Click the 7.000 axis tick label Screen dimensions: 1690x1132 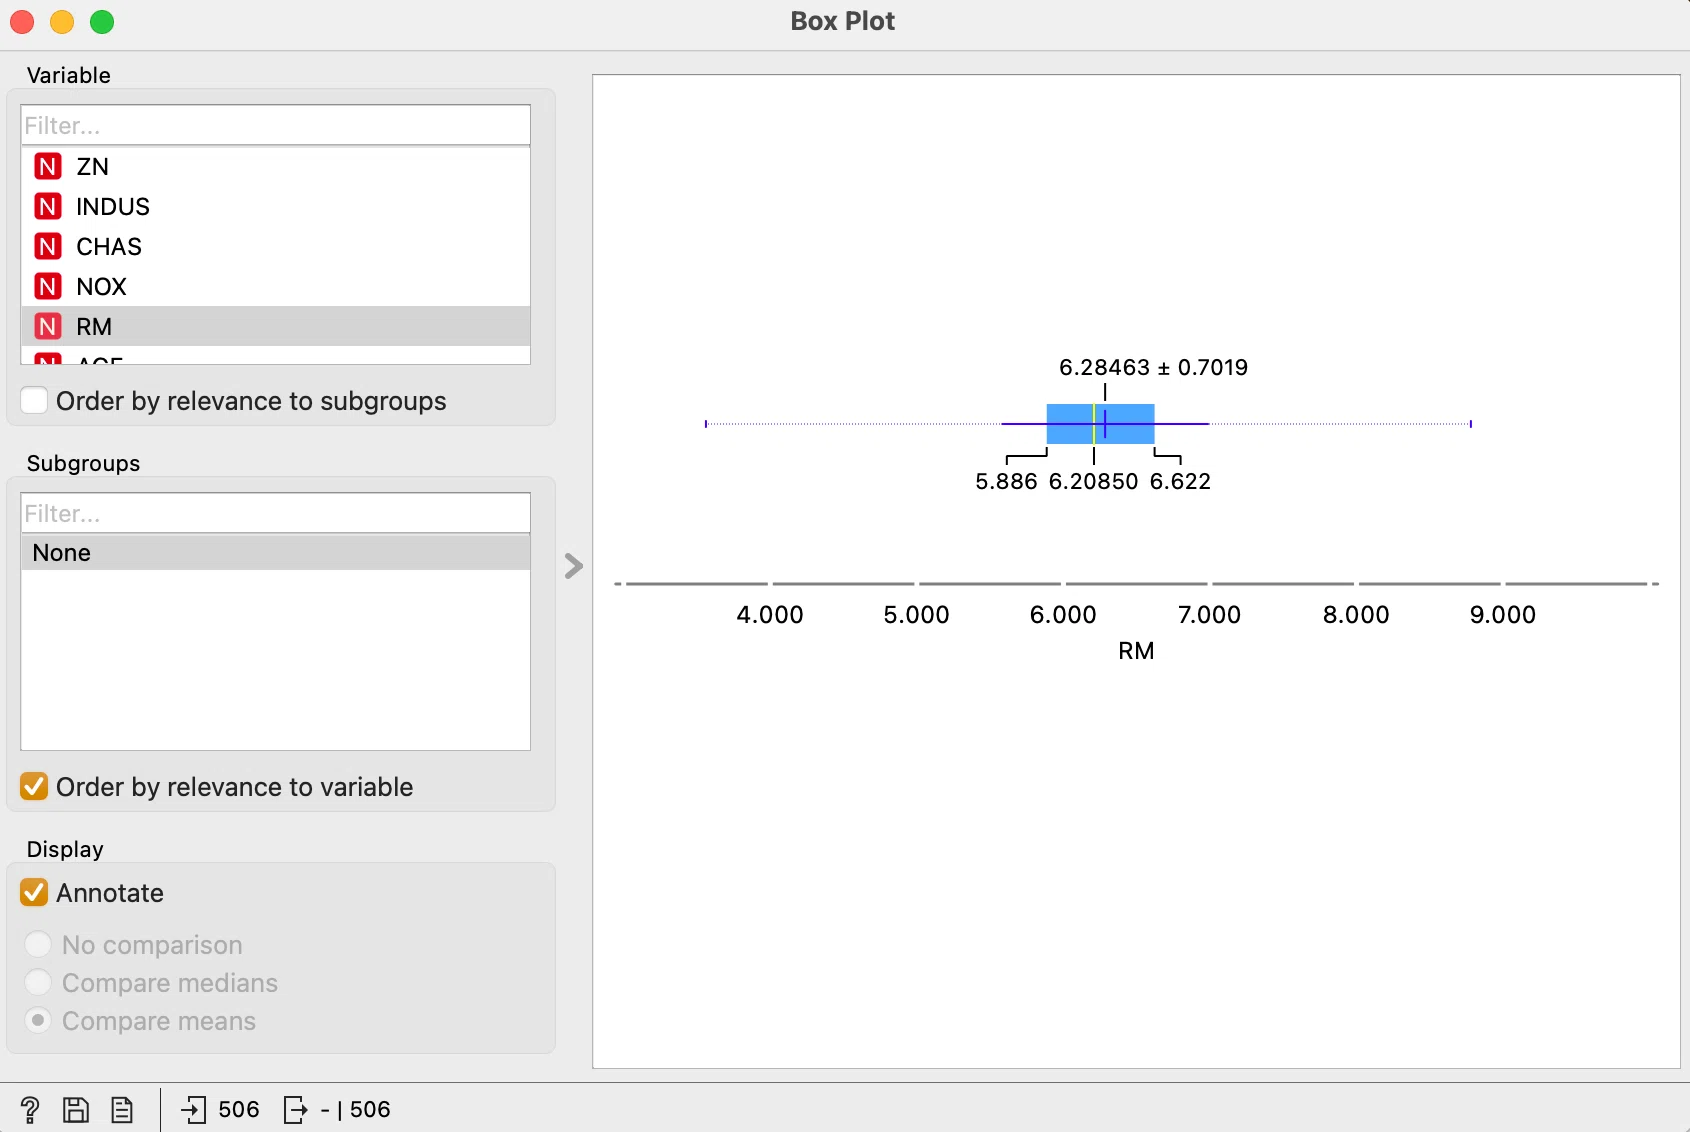pyautogui.click(x=1209, y=615)
